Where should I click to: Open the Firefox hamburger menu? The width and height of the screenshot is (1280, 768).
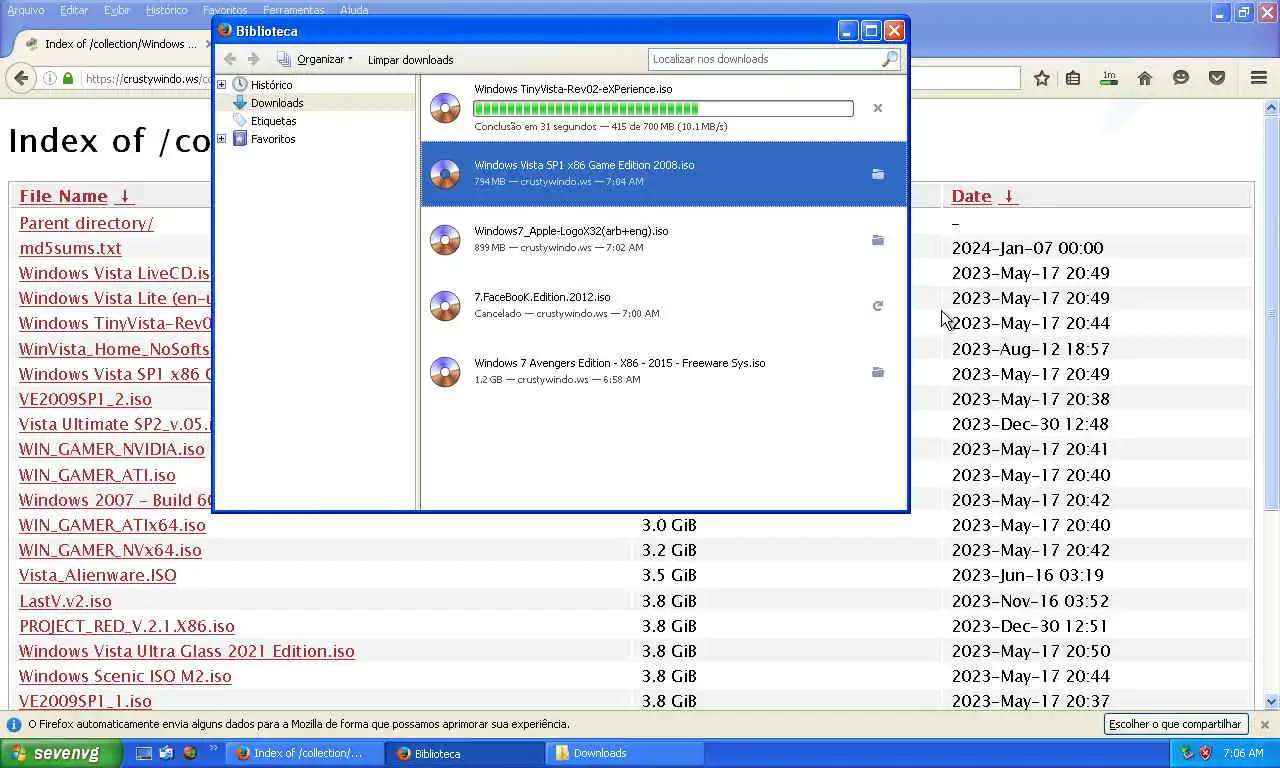tap(1259, 78)
